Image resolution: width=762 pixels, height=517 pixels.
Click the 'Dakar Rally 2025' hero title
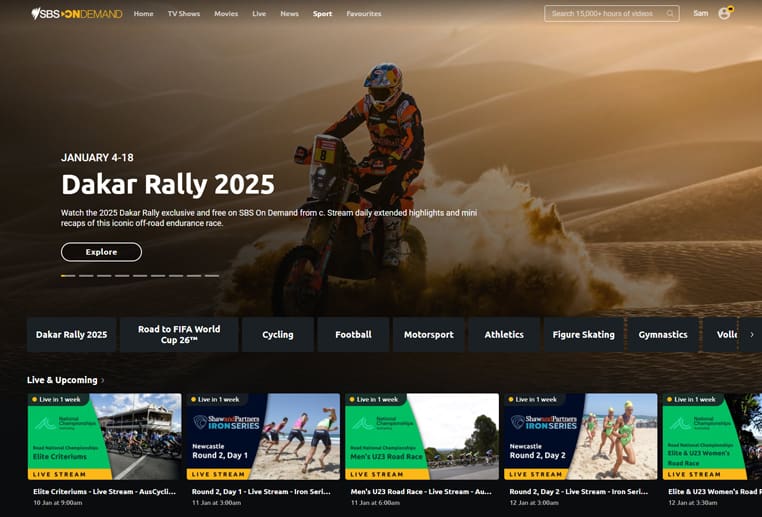168,185
